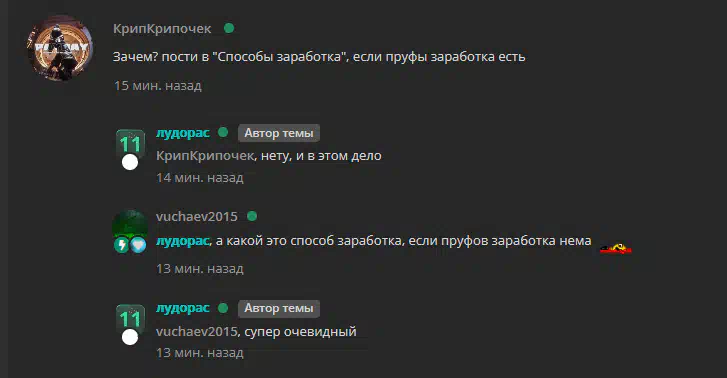The height and width of the screenshot is (378, 727).
Task: Open лудорас username above 'нету, и в этом дело'
Action: click(x=183, y=133)
